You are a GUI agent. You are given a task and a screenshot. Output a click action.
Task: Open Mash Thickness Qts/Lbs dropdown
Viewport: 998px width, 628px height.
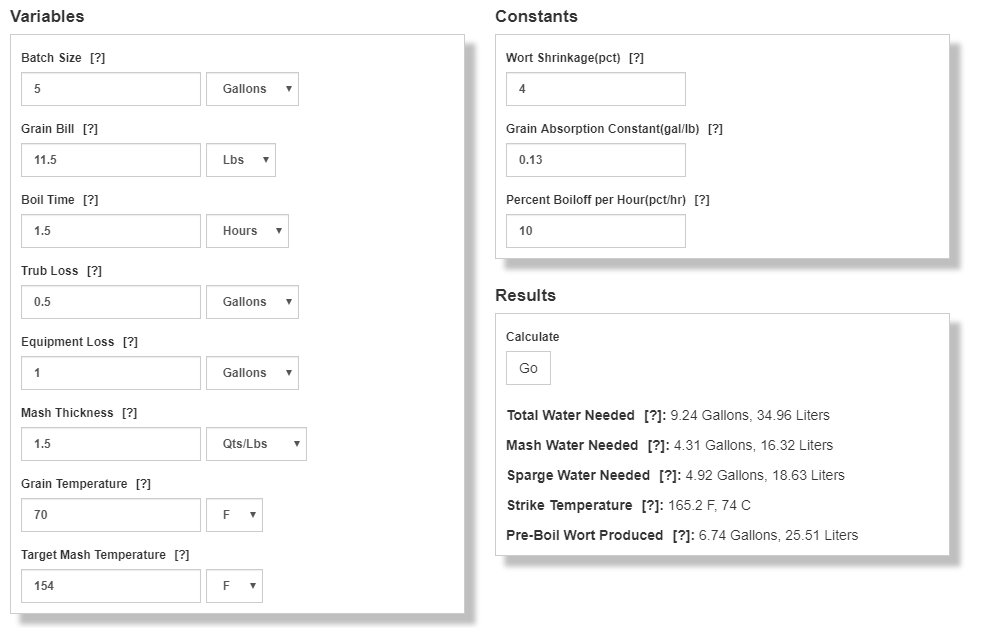(x=256, y=444)
